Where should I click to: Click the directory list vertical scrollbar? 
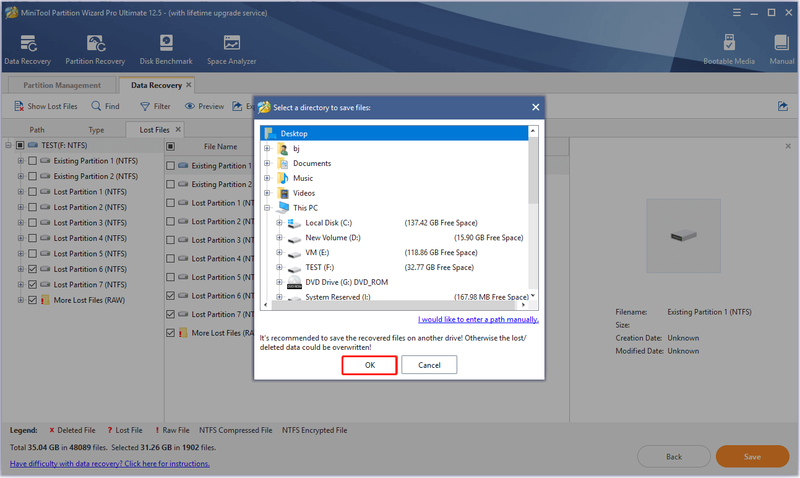coord(533,213)
